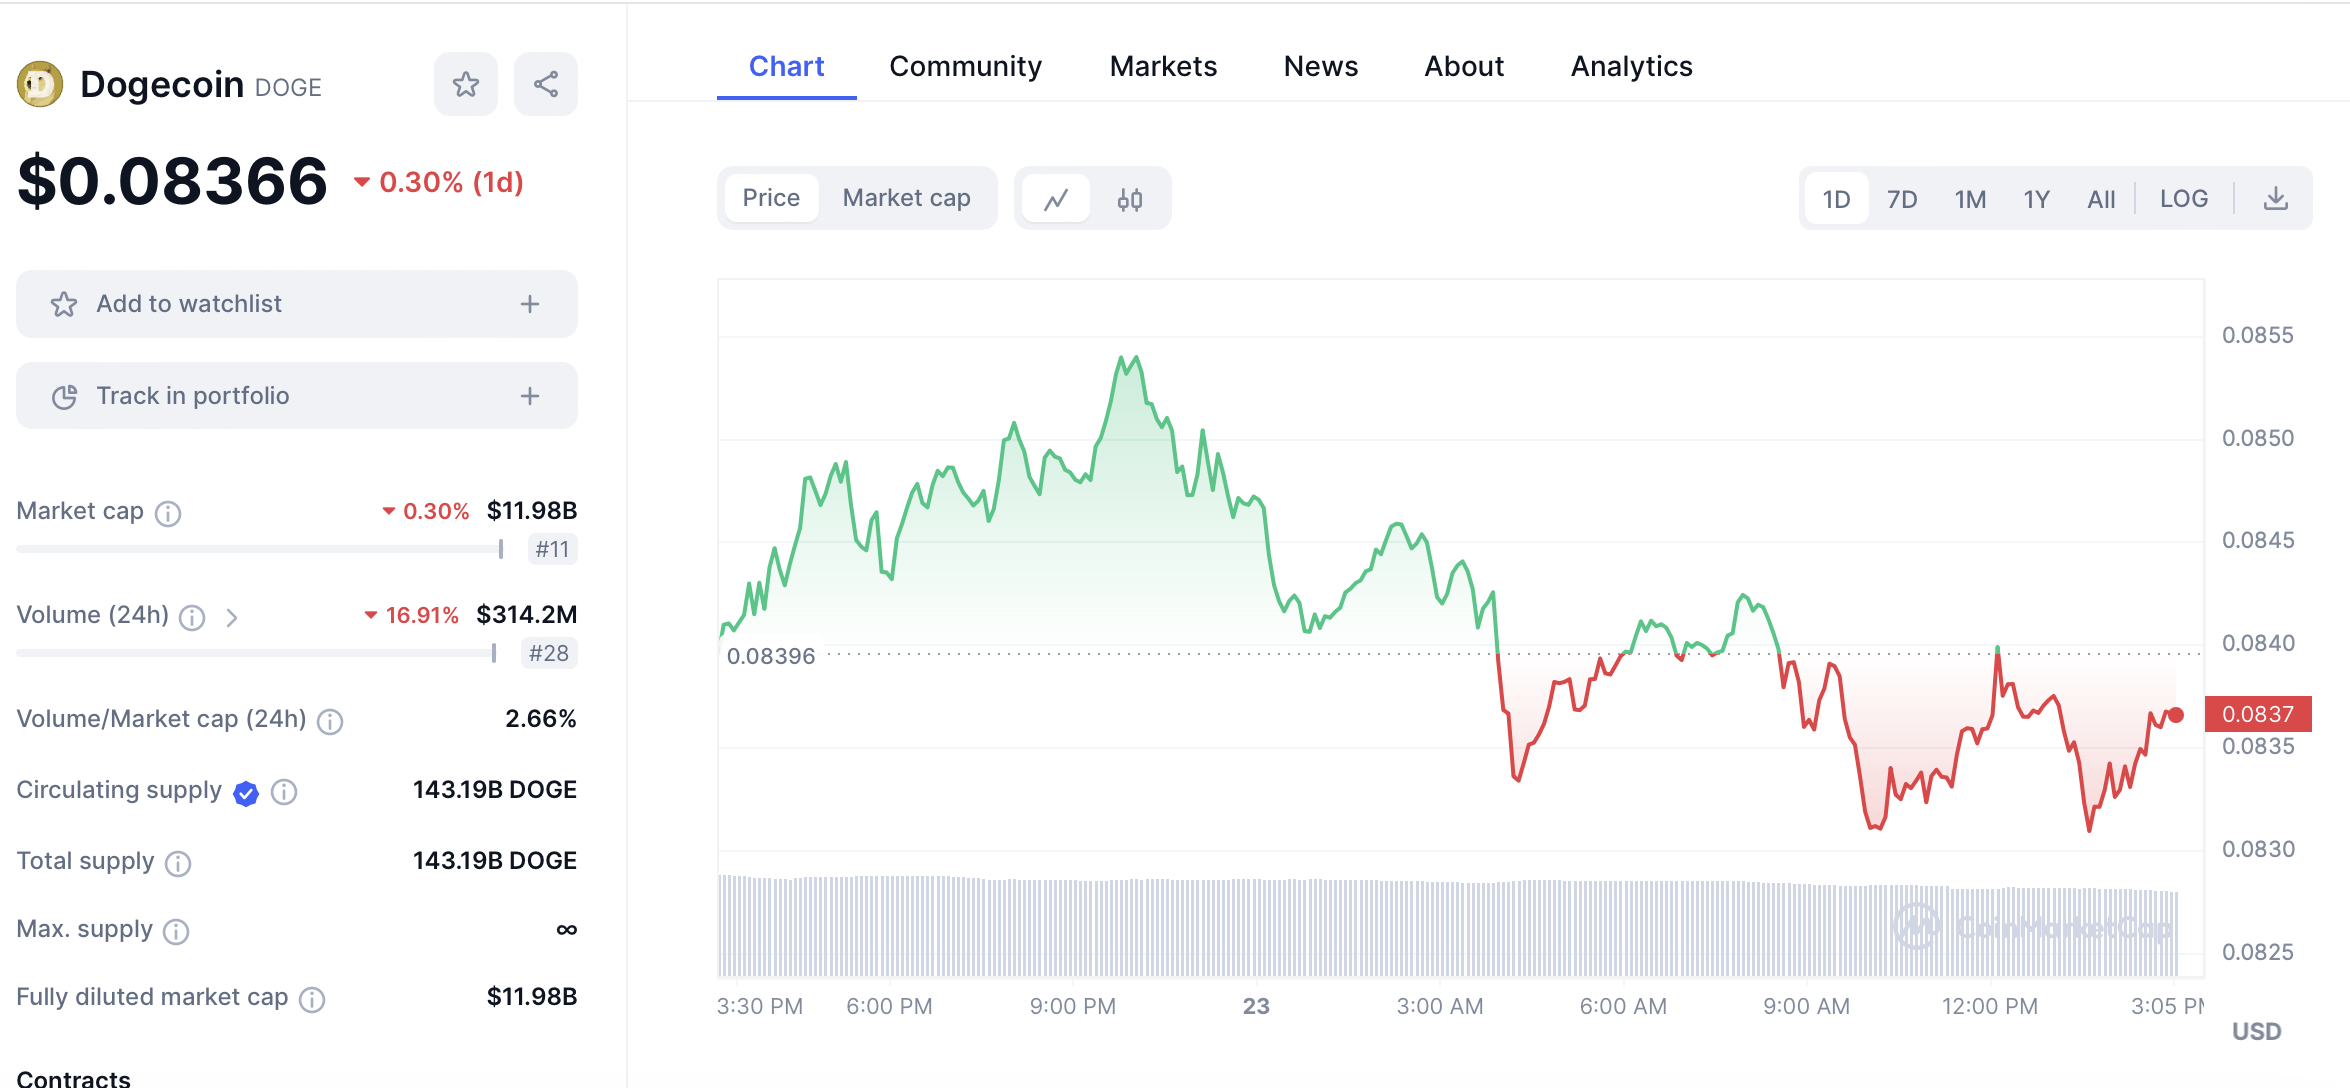Click the red current price marker dot
Viewport: 2350px width, 1088px height.
pos(2176,715)
